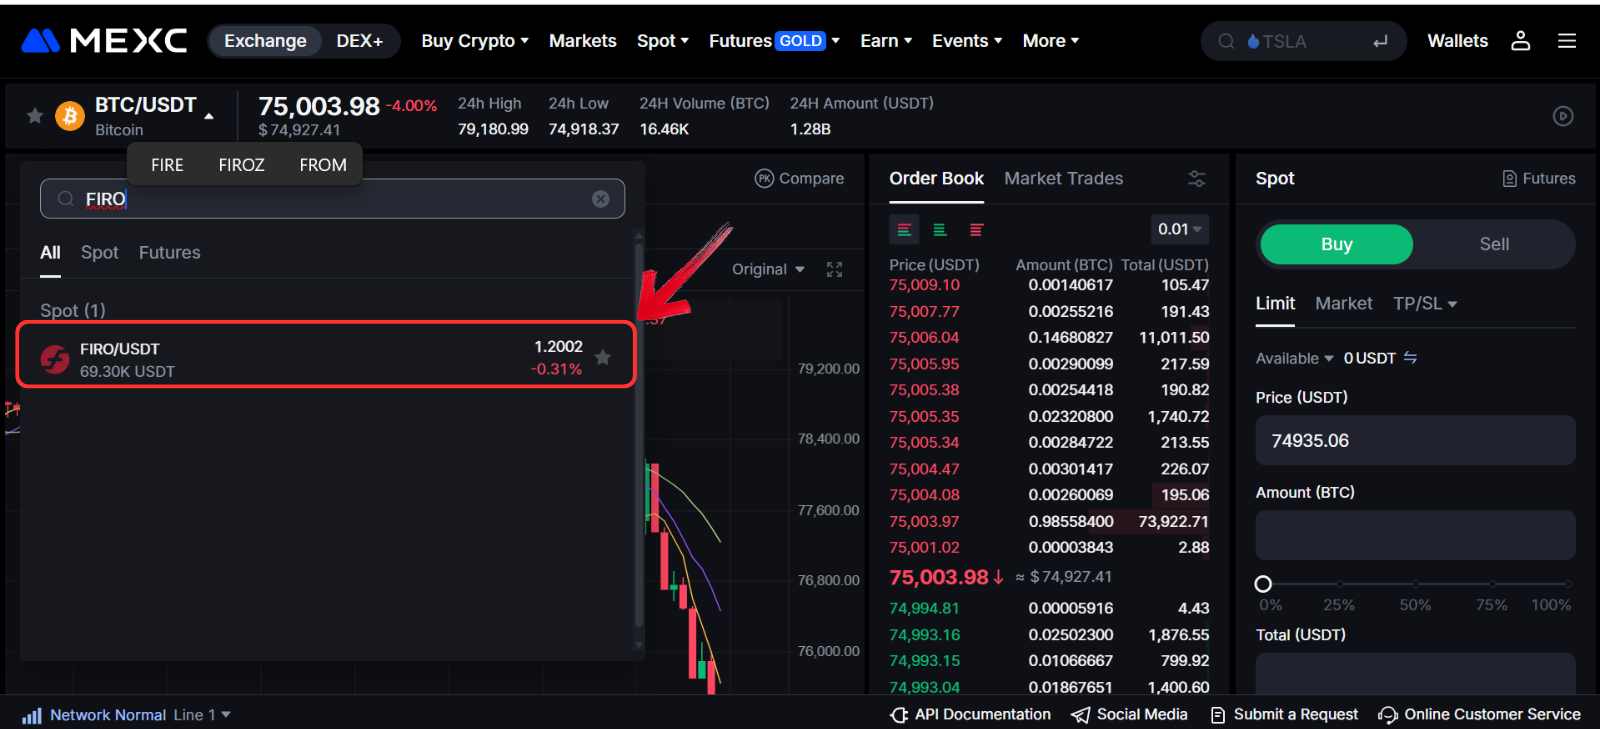Switch to the Market Trades tab
This screenshot has width=1600, height=729.
click(x=1063, y=179)
